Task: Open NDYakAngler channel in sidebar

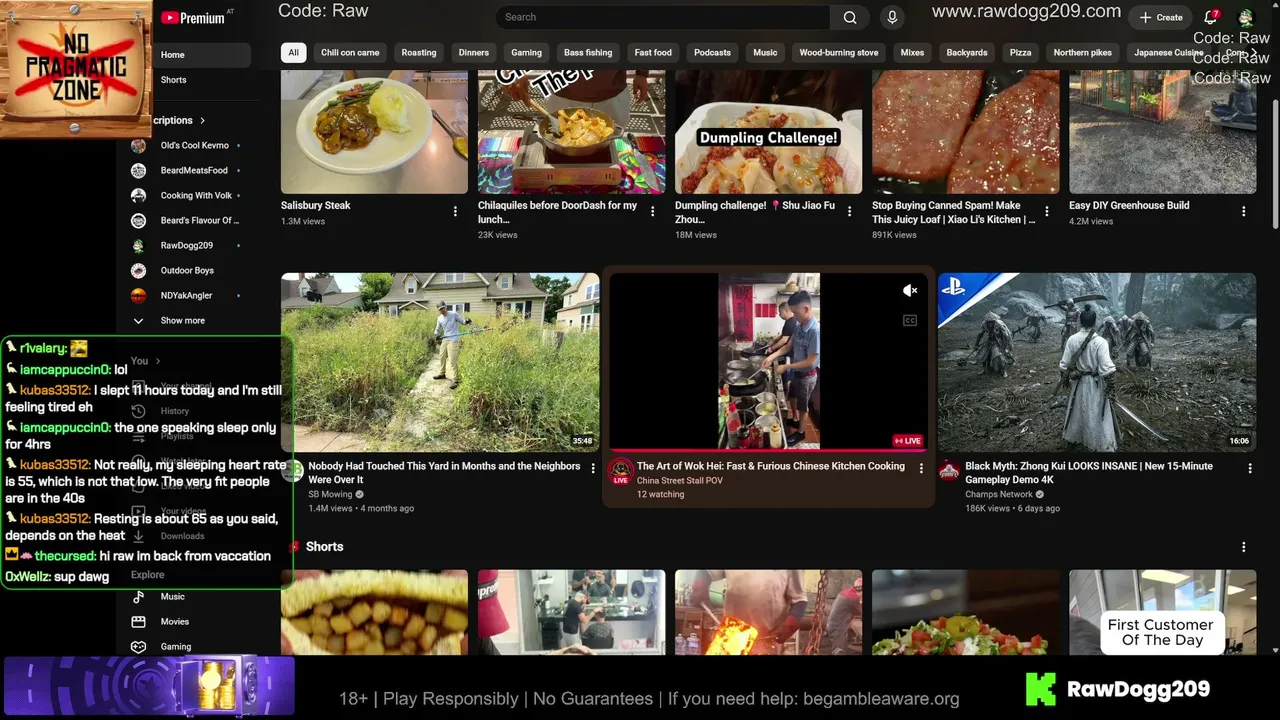Action: point(186,295)
